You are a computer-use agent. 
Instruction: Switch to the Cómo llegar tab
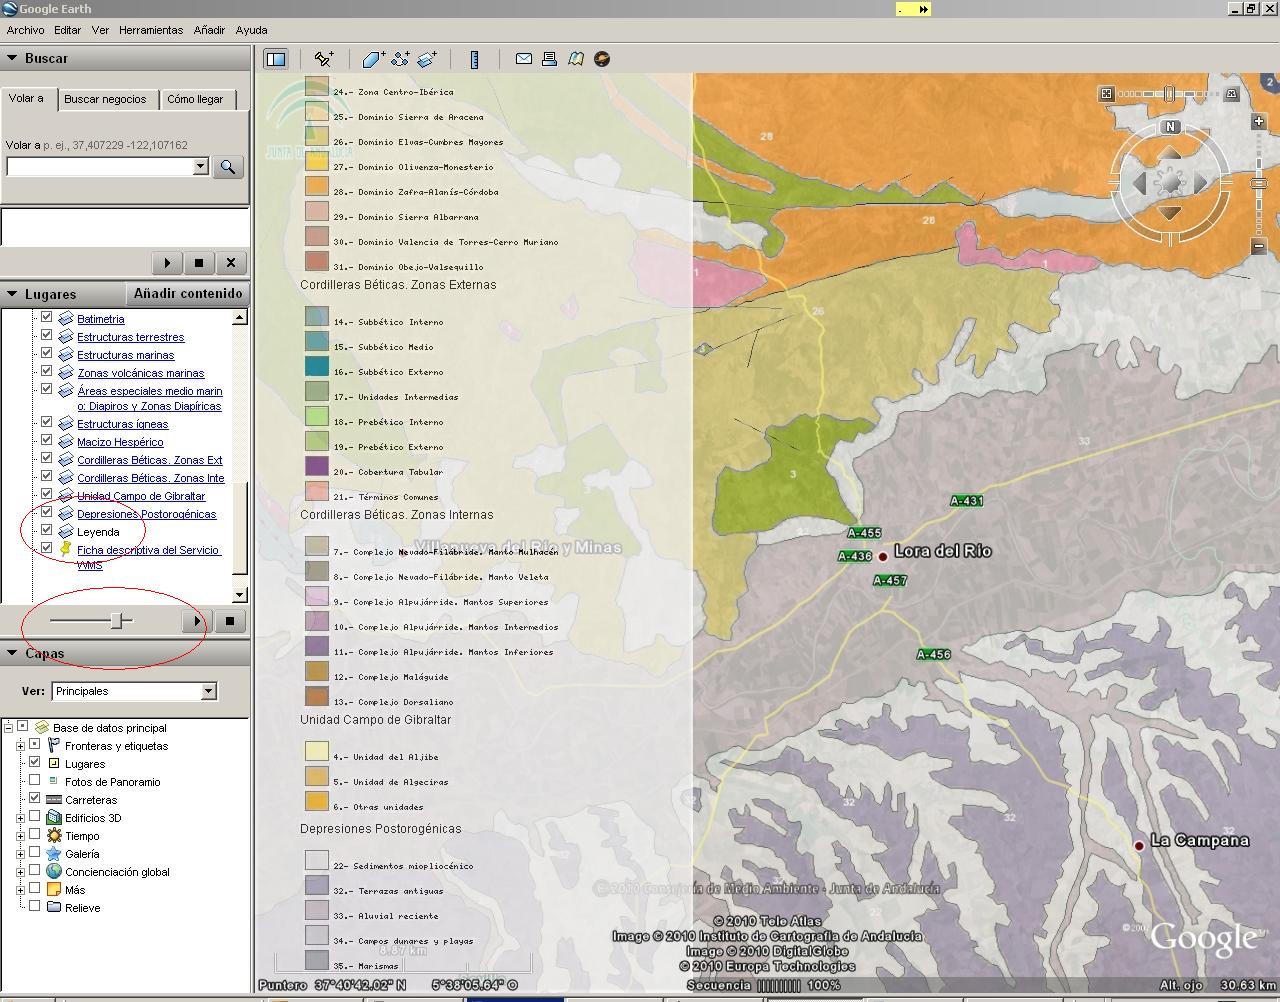click(195, 99)
